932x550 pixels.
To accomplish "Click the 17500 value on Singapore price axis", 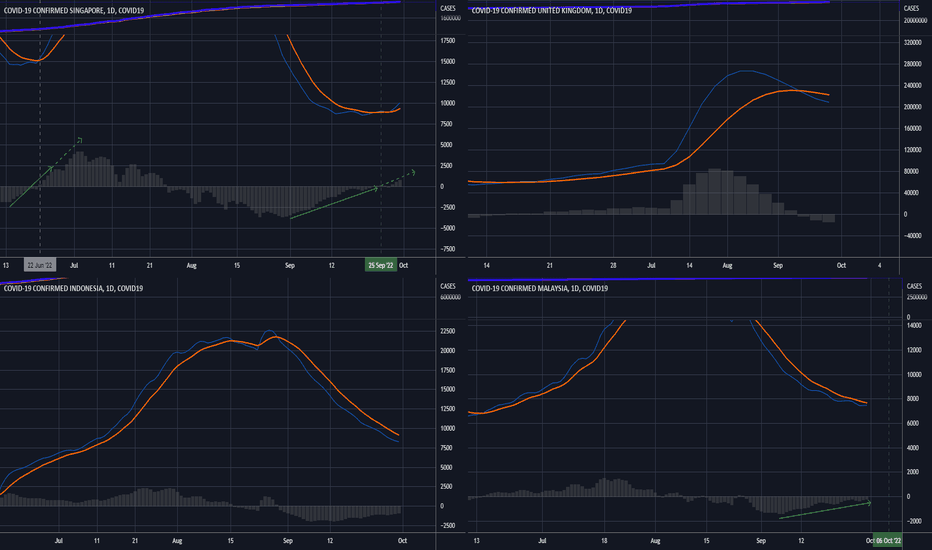I will pyautogui.click(x=448, y=41).
